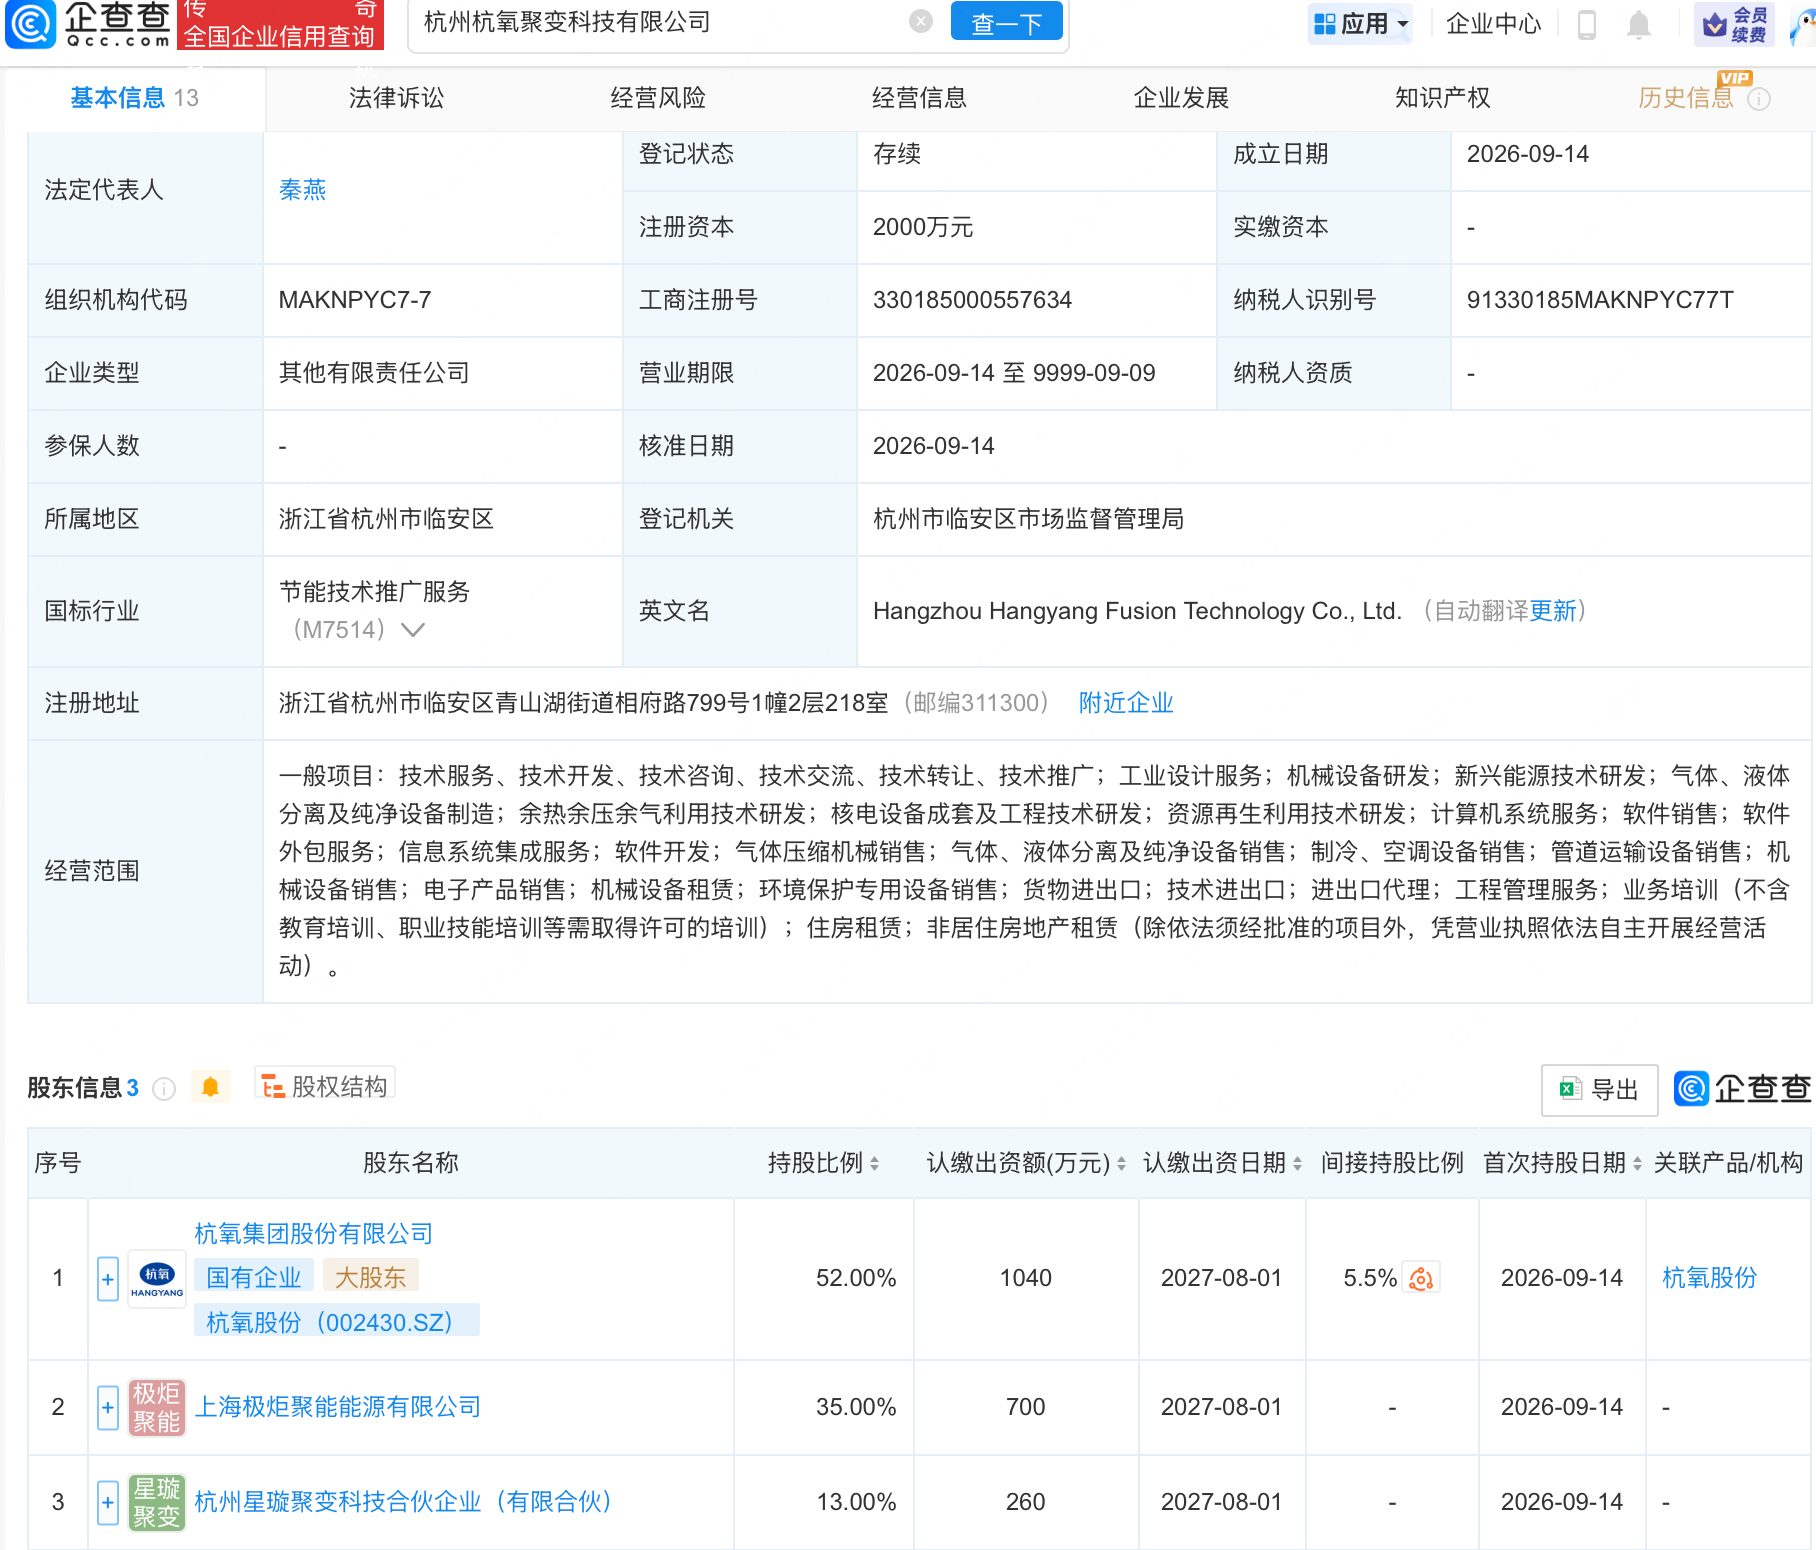Click the Hangyang company logo thumbnail
Viewport: 1816px width, 1550px height.
(x=157, y=1279)
